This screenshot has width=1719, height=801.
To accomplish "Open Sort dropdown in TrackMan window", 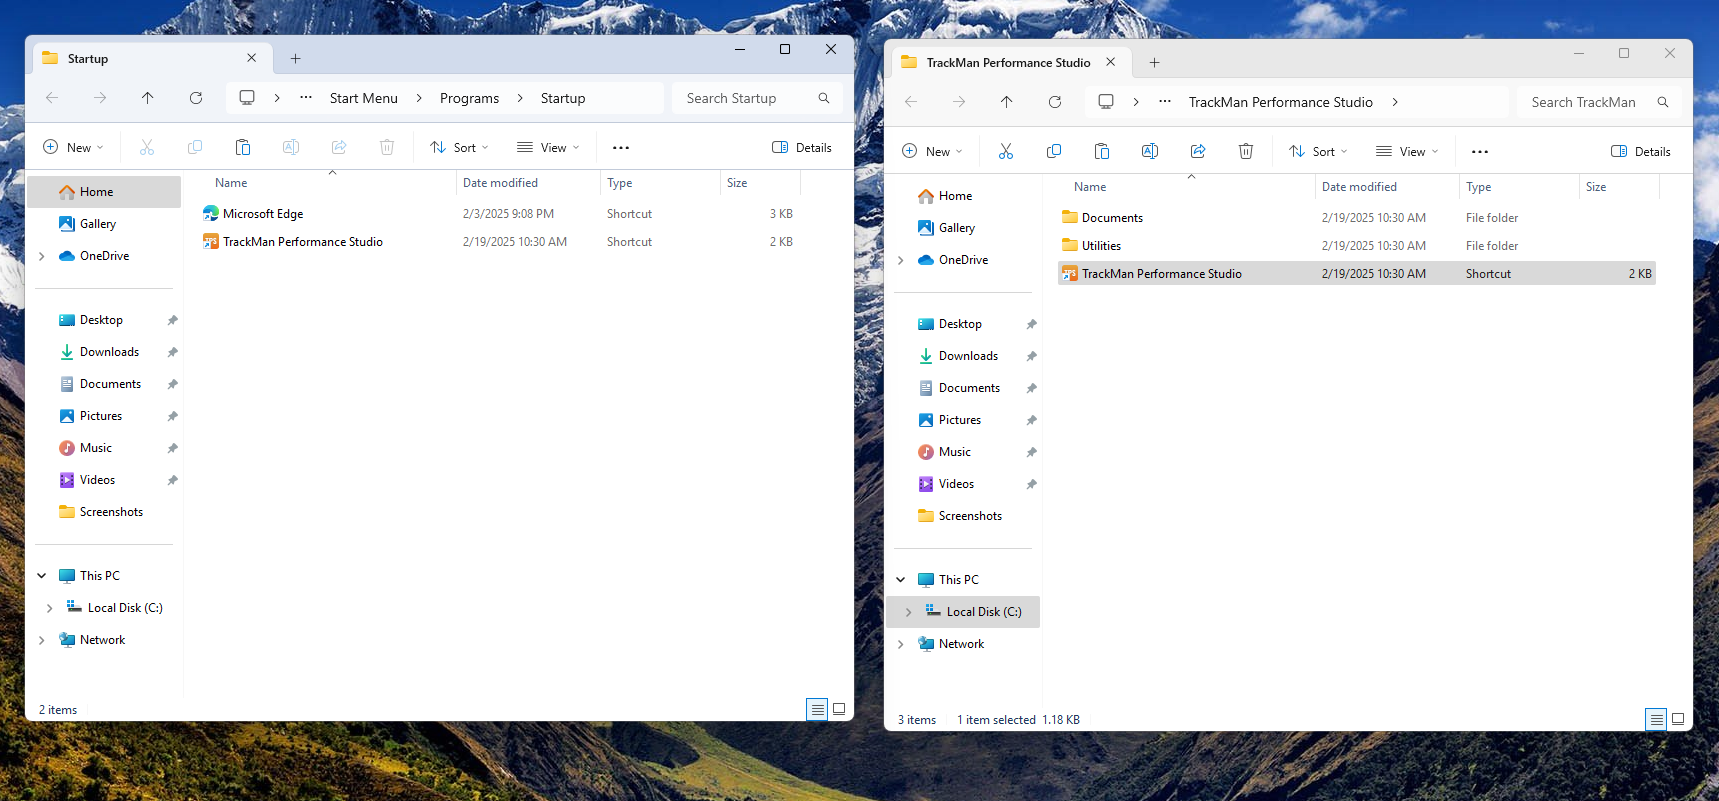I will (x=1318, y=152).
